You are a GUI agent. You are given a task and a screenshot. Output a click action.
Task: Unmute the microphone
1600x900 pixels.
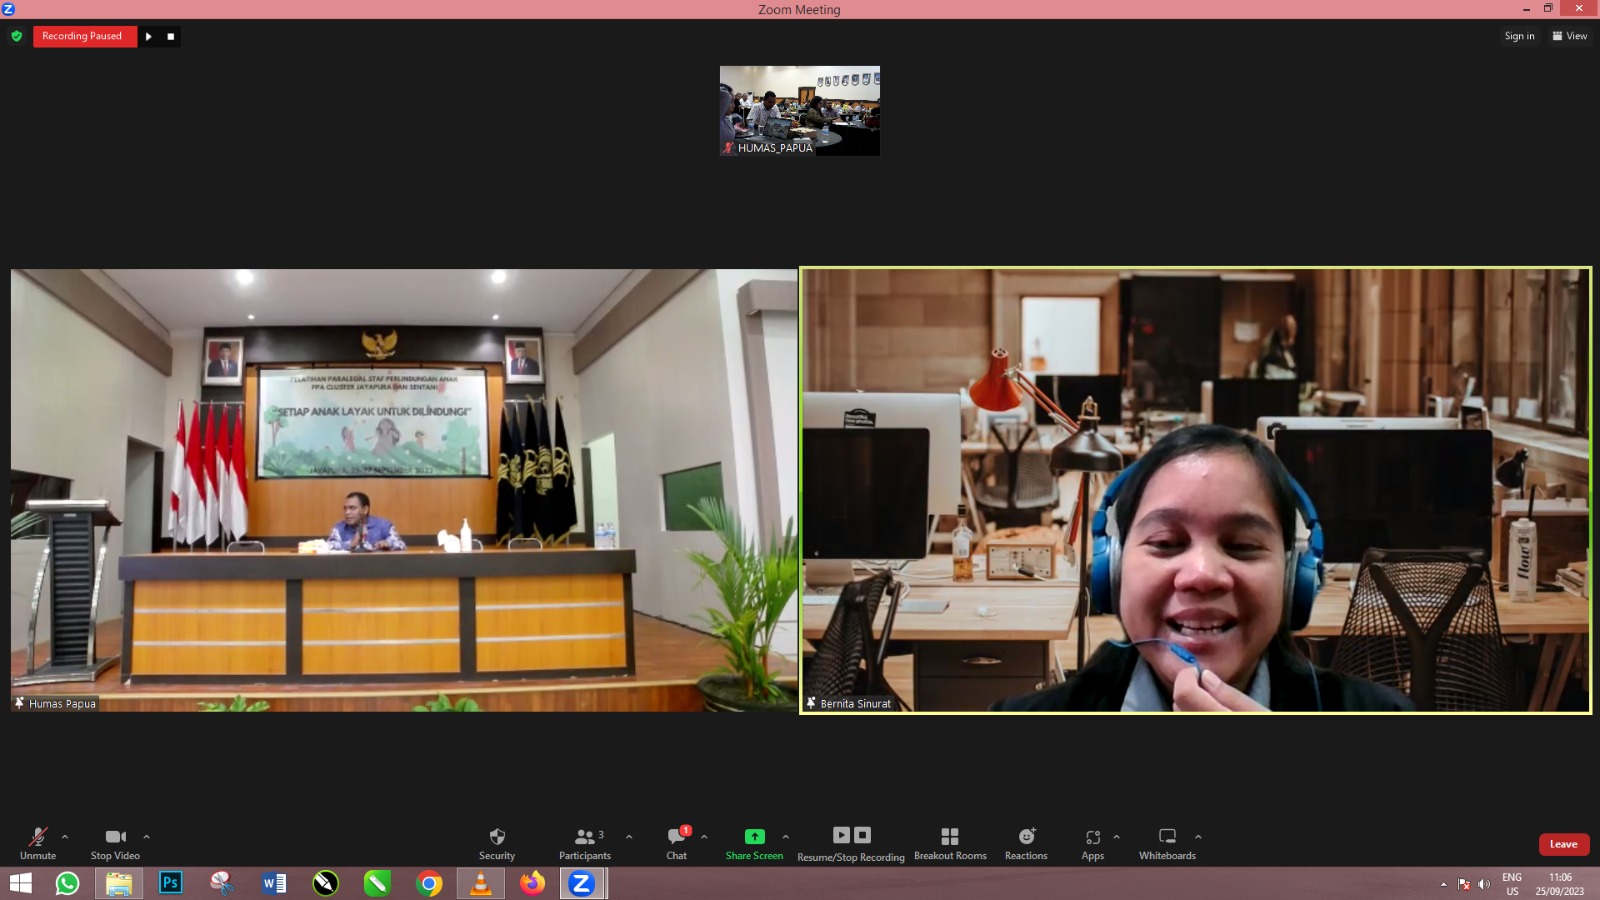pos(38,837)
